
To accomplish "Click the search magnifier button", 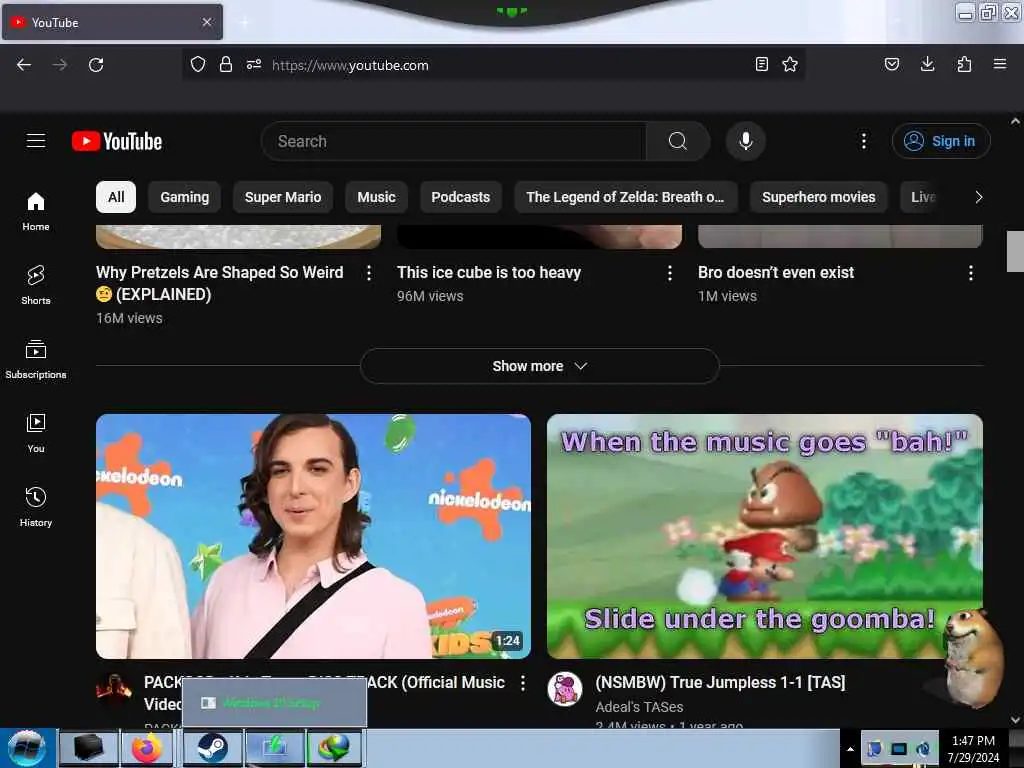I will [678, 141].
